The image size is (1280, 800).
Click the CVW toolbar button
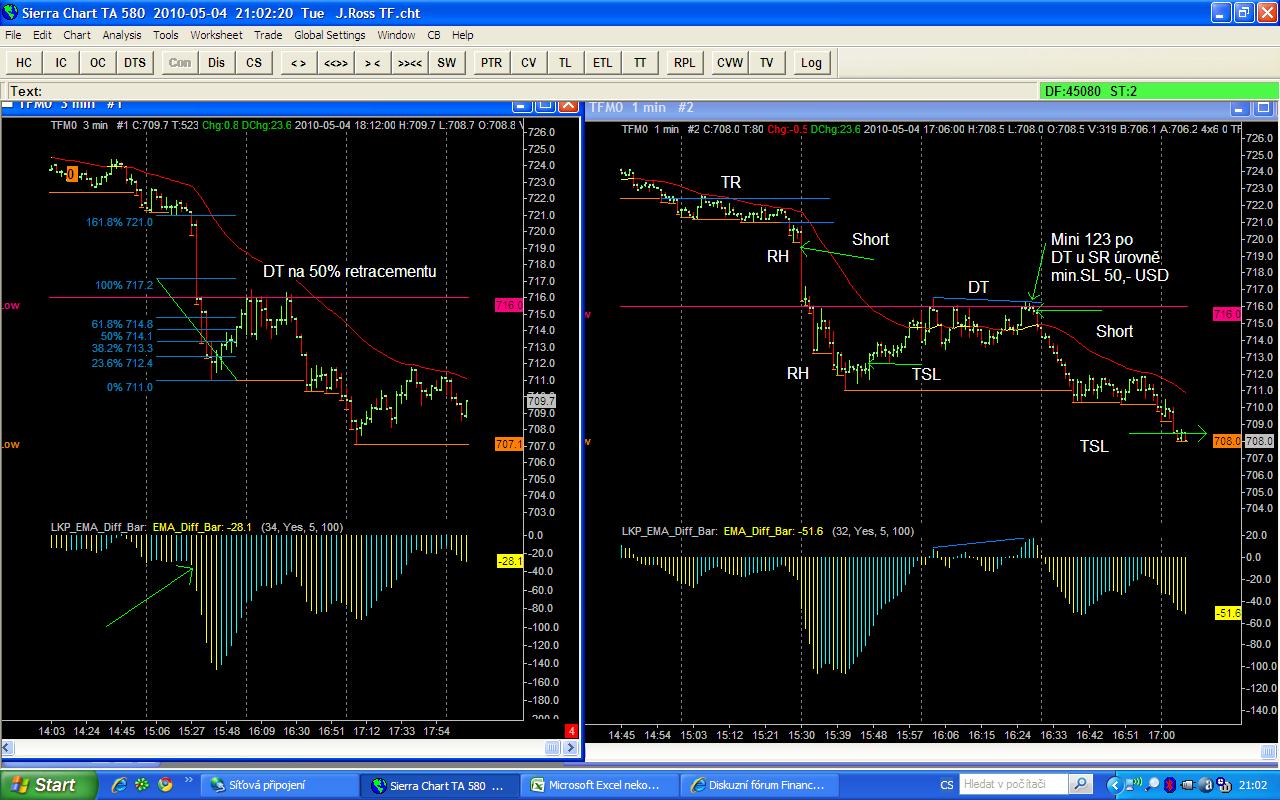click(730, 62)
